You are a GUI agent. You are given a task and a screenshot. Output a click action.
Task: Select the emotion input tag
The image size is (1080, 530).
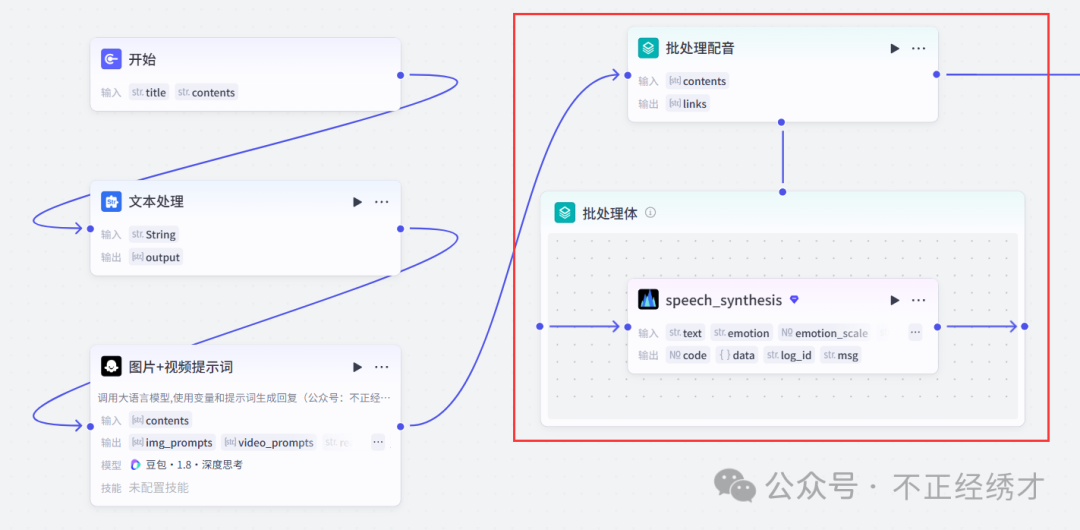tap(742, 333)
